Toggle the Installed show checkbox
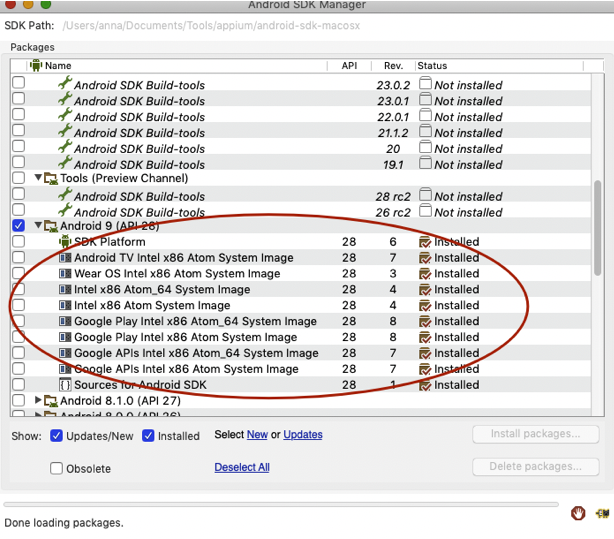The height and width of the screenshot is (539, 614). pyautogui.click(x=148, y=436)
